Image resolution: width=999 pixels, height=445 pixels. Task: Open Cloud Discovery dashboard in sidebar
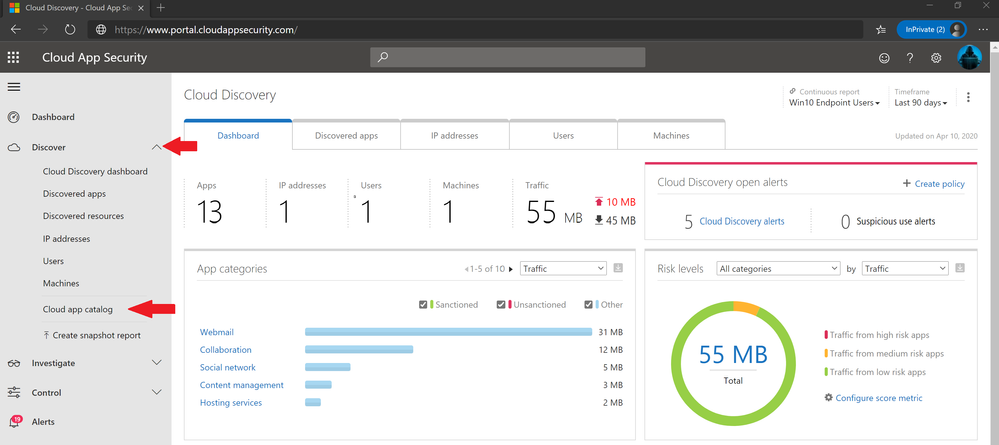pyautogui.click(x=95, y=171)
